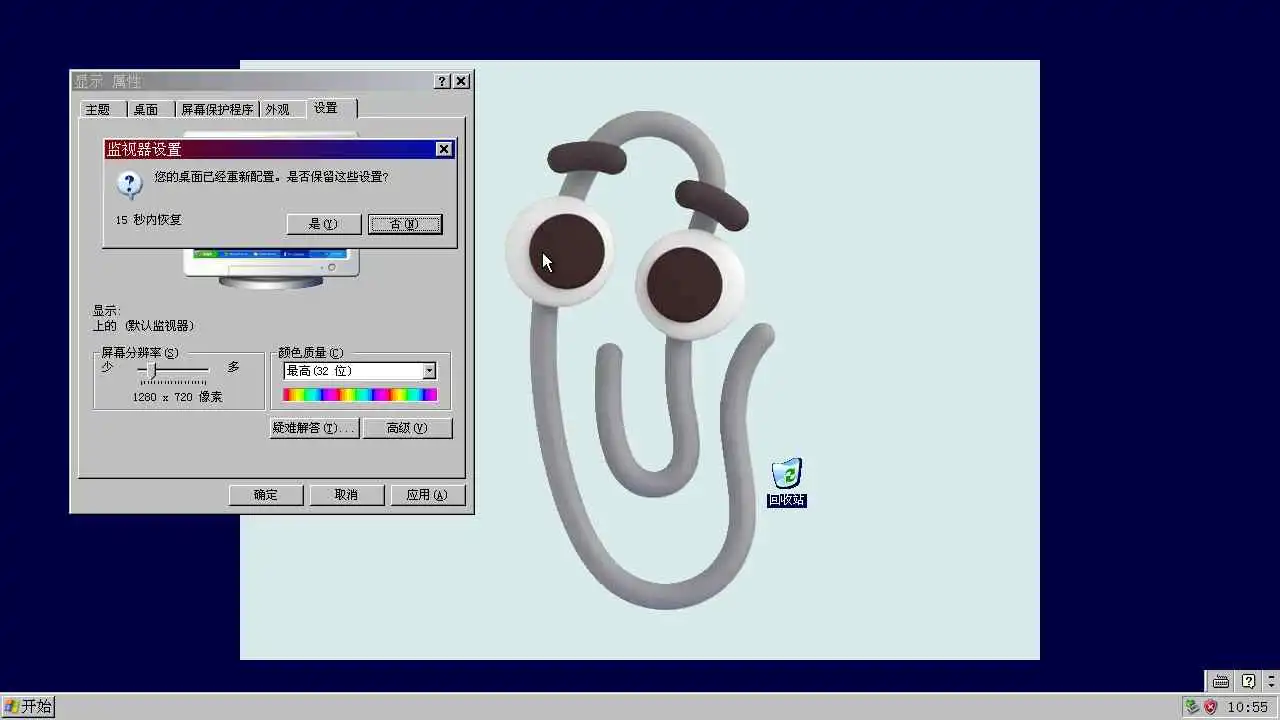Click the 上的 (默认监视器) display label

[x=143, y=326]
